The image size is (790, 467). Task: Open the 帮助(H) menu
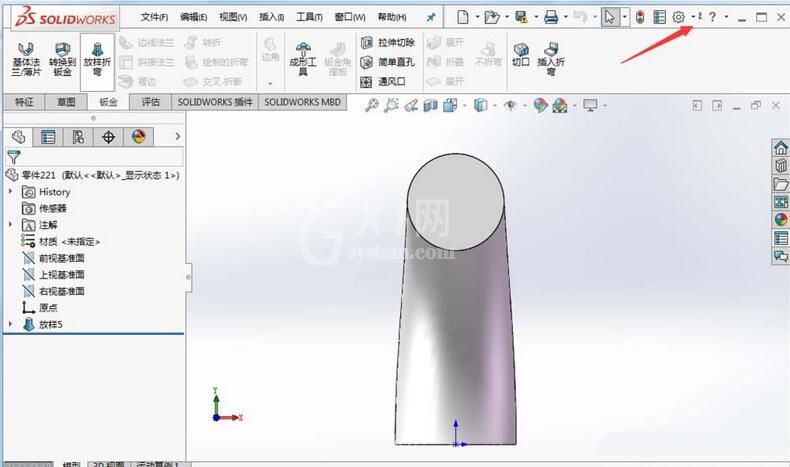391,17
